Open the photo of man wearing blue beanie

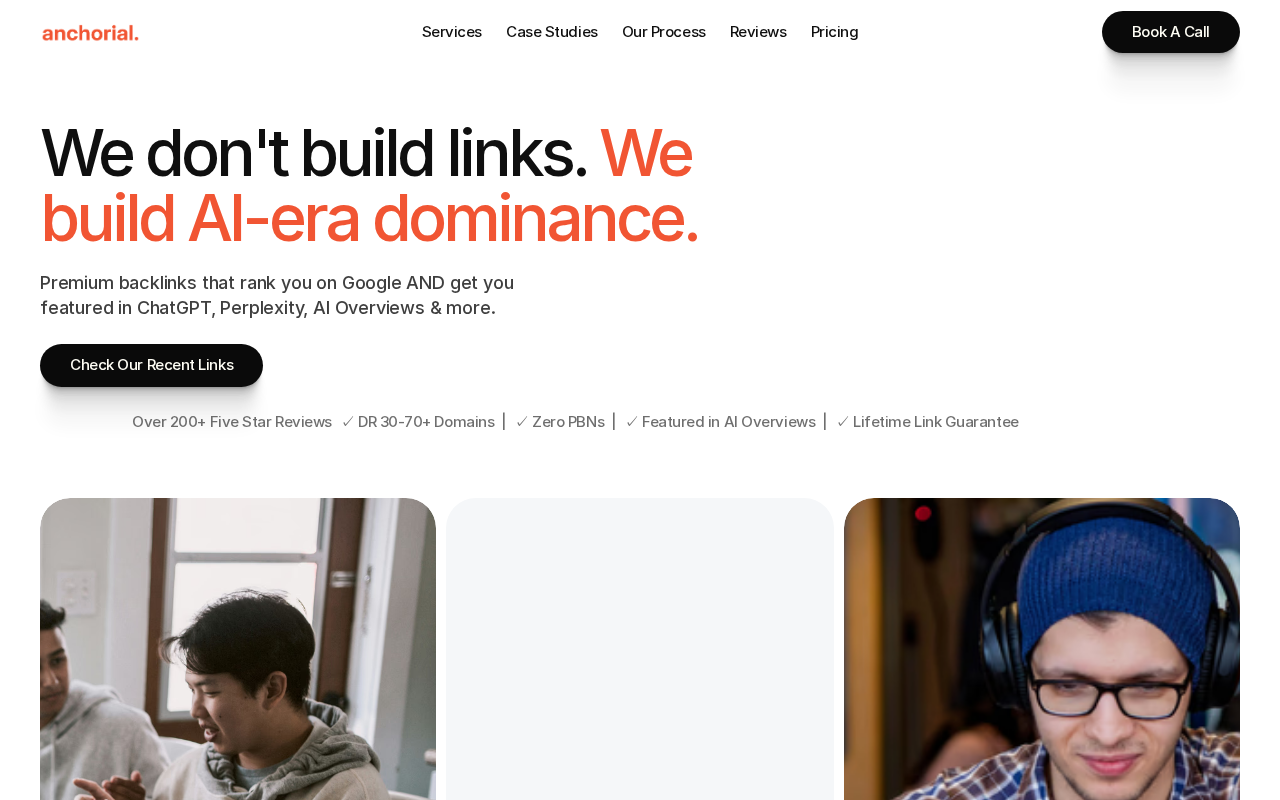(1042, 649)
